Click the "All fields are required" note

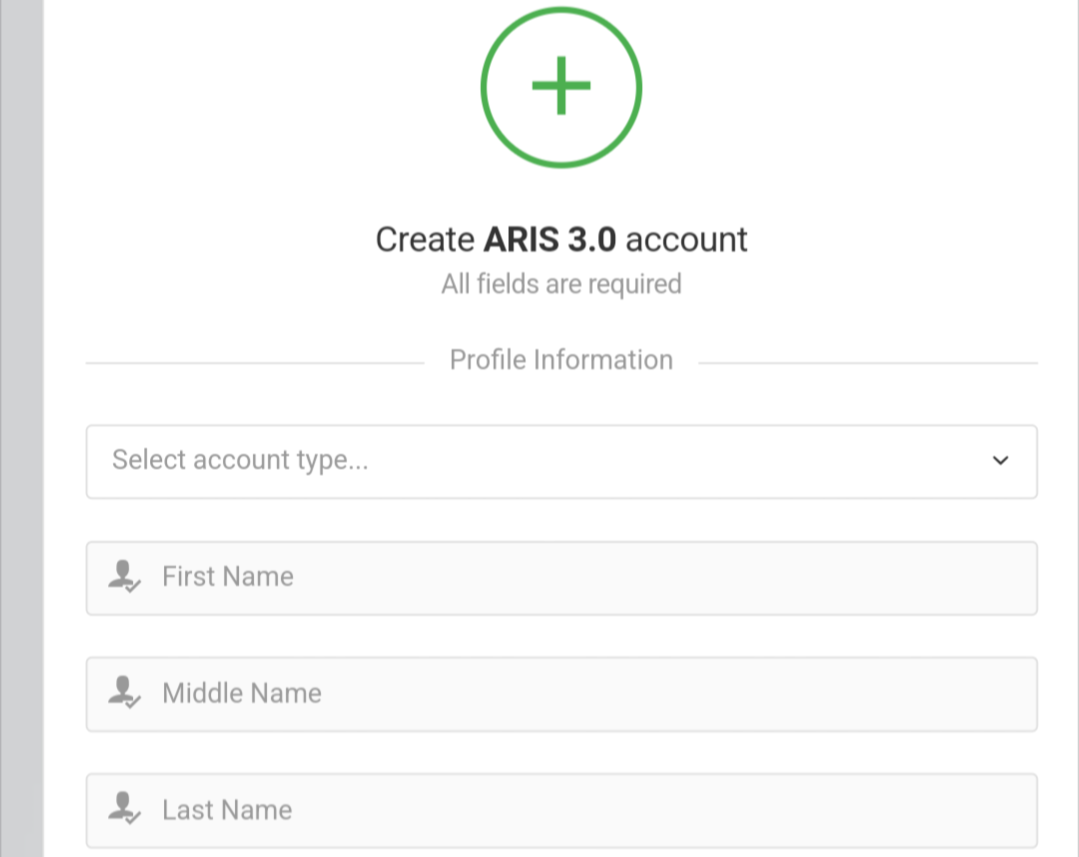pos(561,284)
